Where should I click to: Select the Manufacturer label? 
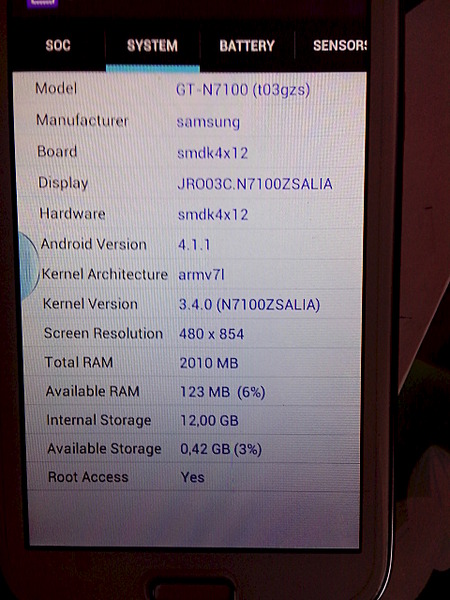click(x=82, y=120)
